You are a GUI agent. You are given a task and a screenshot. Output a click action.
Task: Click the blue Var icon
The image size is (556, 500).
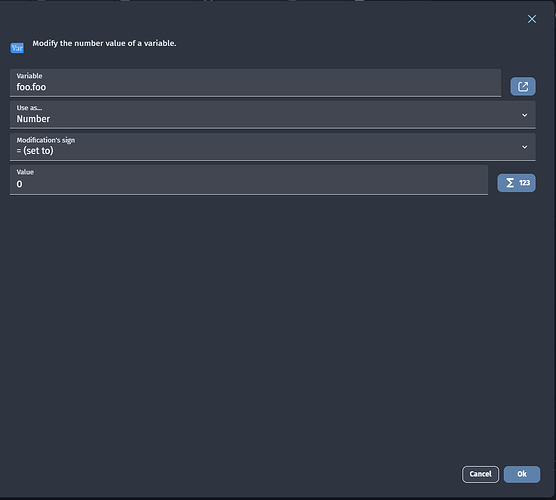[17, 48]
